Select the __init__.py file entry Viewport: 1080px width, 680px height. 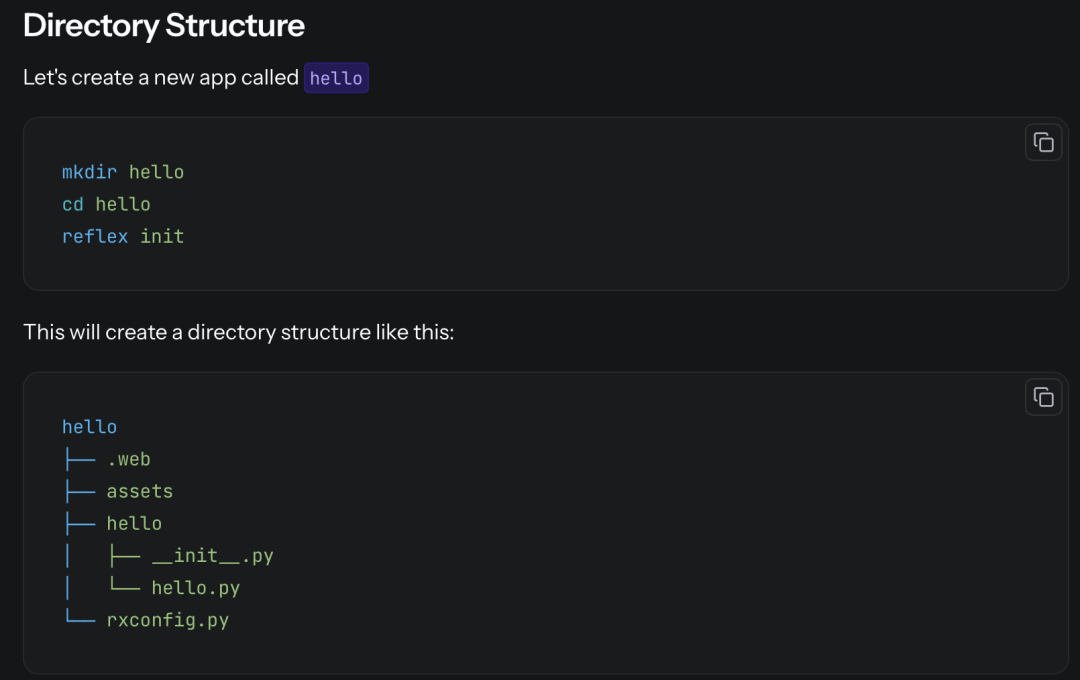coord(212,555)
